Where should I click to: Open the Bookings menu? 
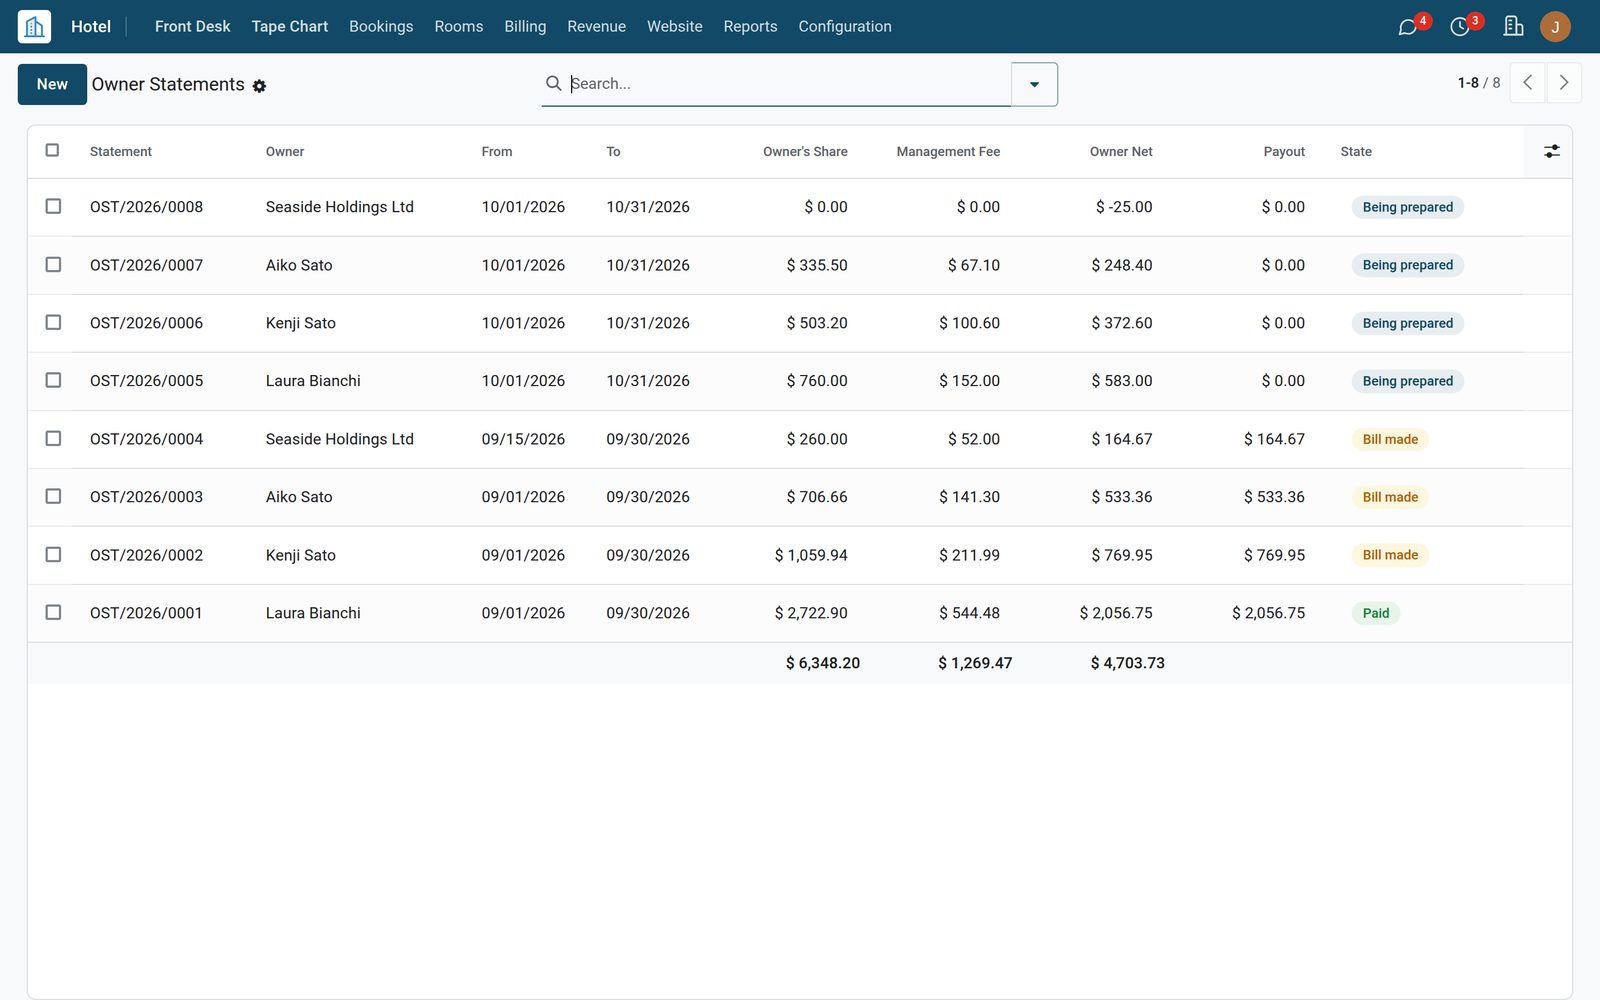click(381, 26)
